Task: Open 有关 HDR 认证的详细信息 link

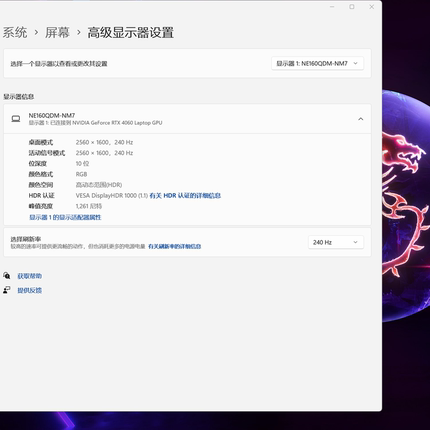Action: (x=185, y=196)
